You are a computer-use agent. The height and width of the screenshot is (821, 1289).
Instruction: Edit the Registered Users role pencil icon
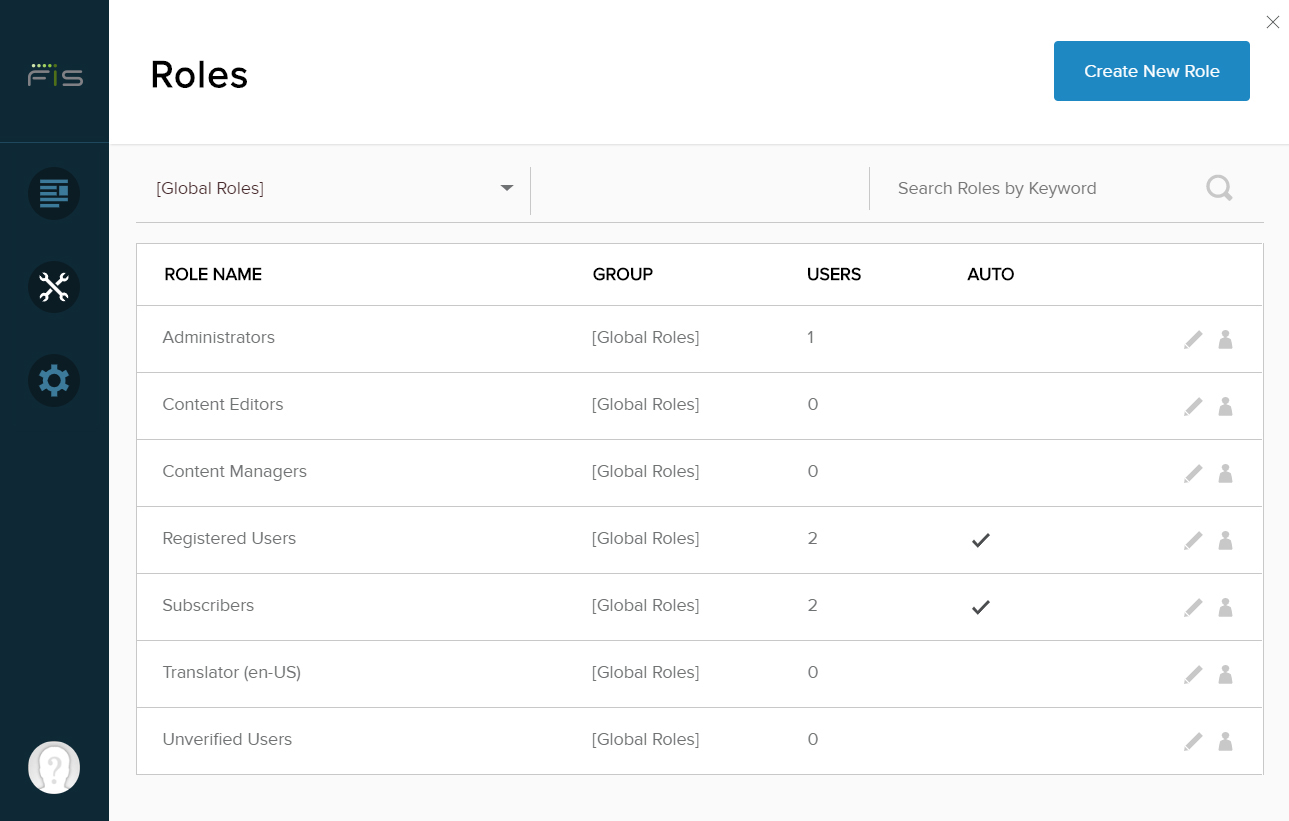pos(1193,541)
